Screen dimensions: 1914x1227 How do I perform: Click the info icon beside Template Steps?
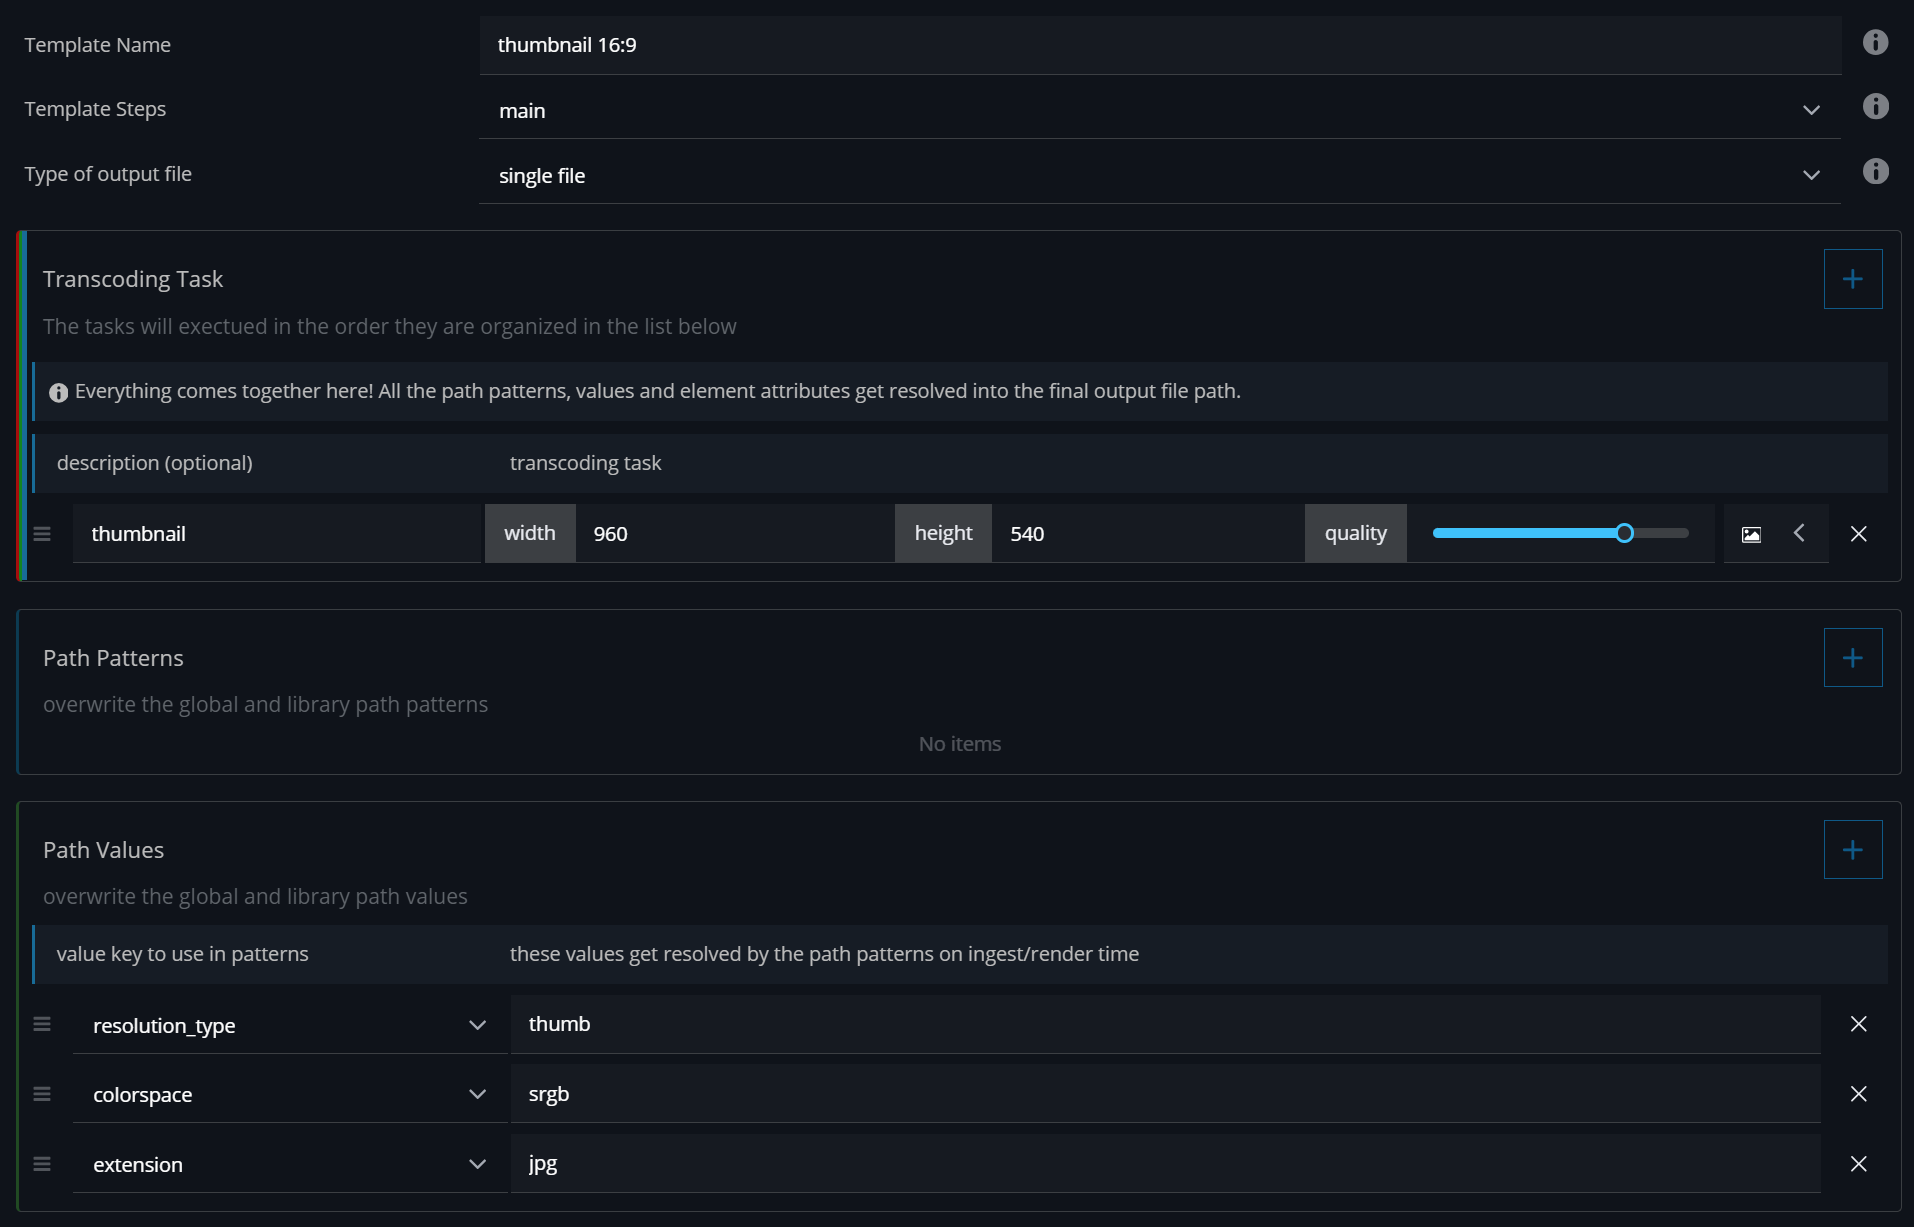point(1875,107)
